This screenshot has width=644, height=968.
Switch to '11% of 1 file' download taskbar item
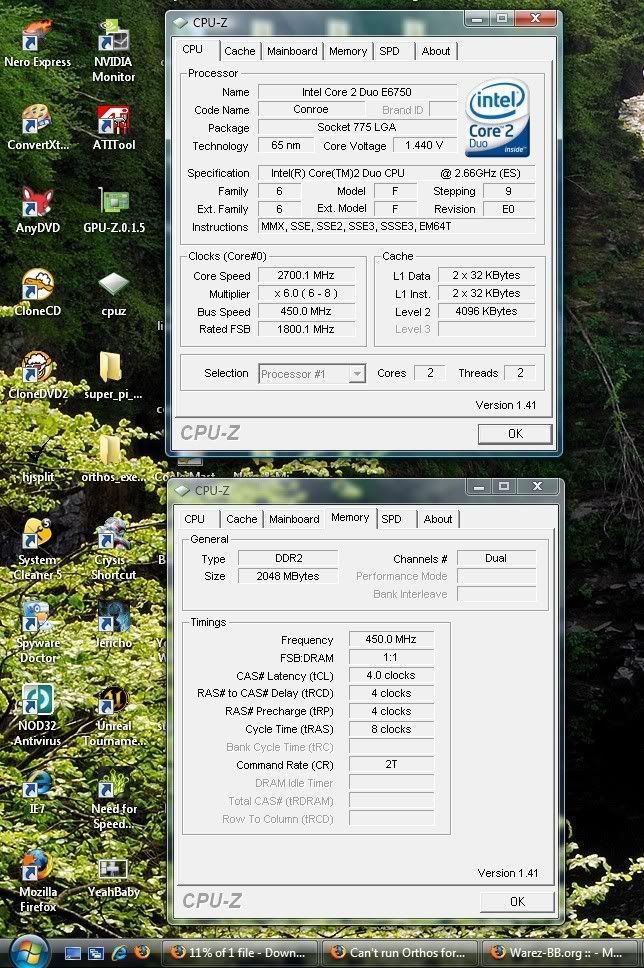point(240,953)
